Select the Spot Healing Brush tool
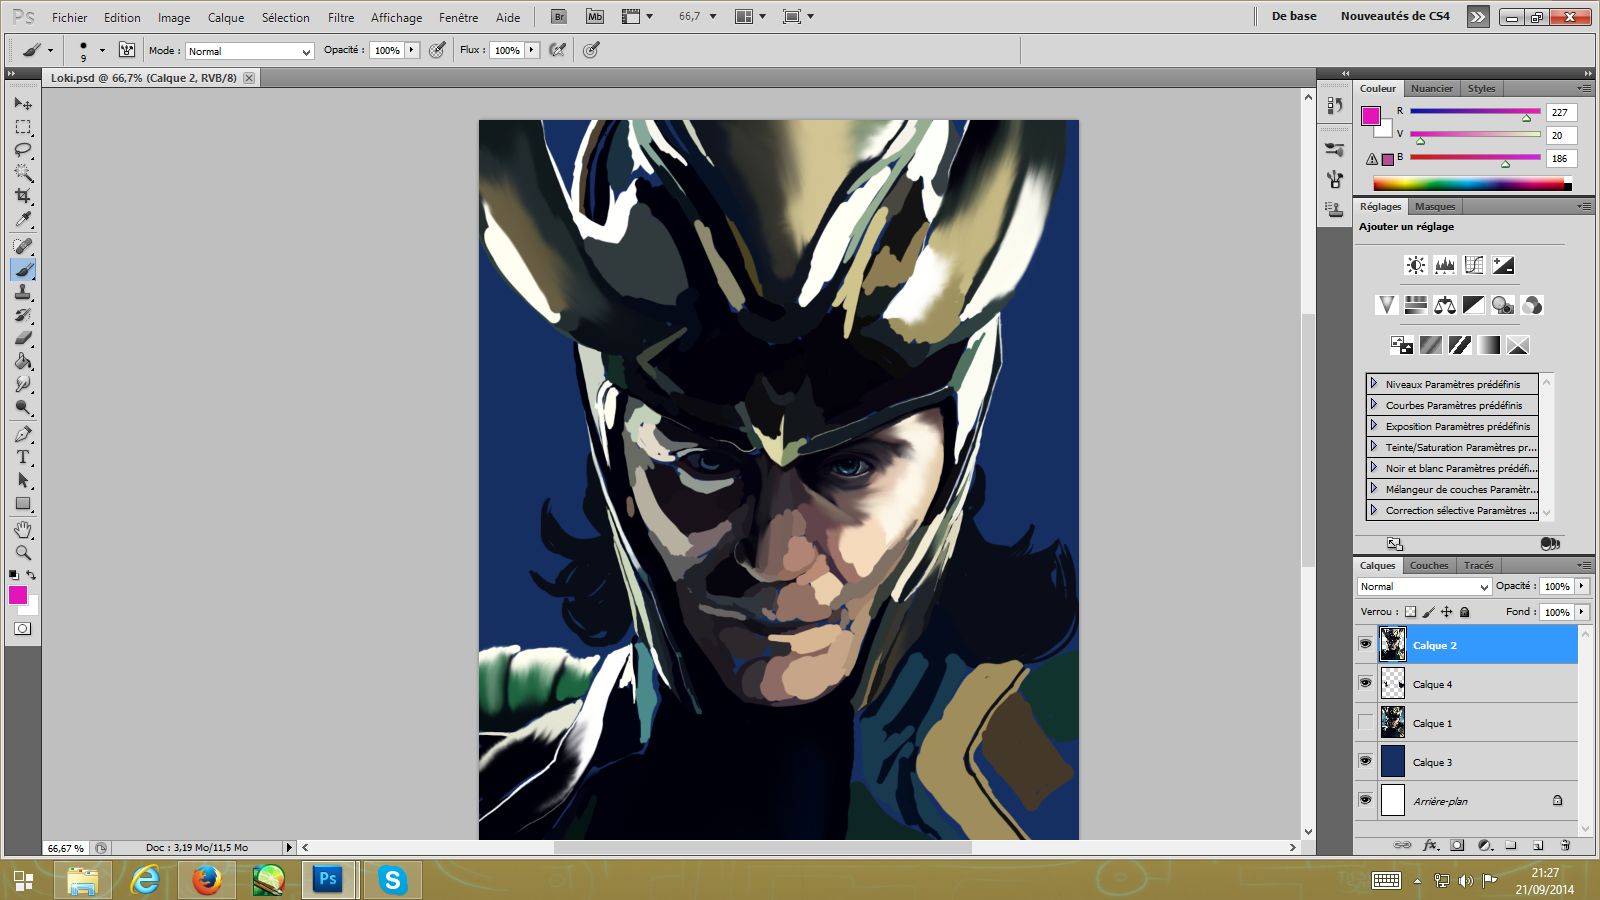The height and width of the screenshot is (900, 1600). [23, 246]
